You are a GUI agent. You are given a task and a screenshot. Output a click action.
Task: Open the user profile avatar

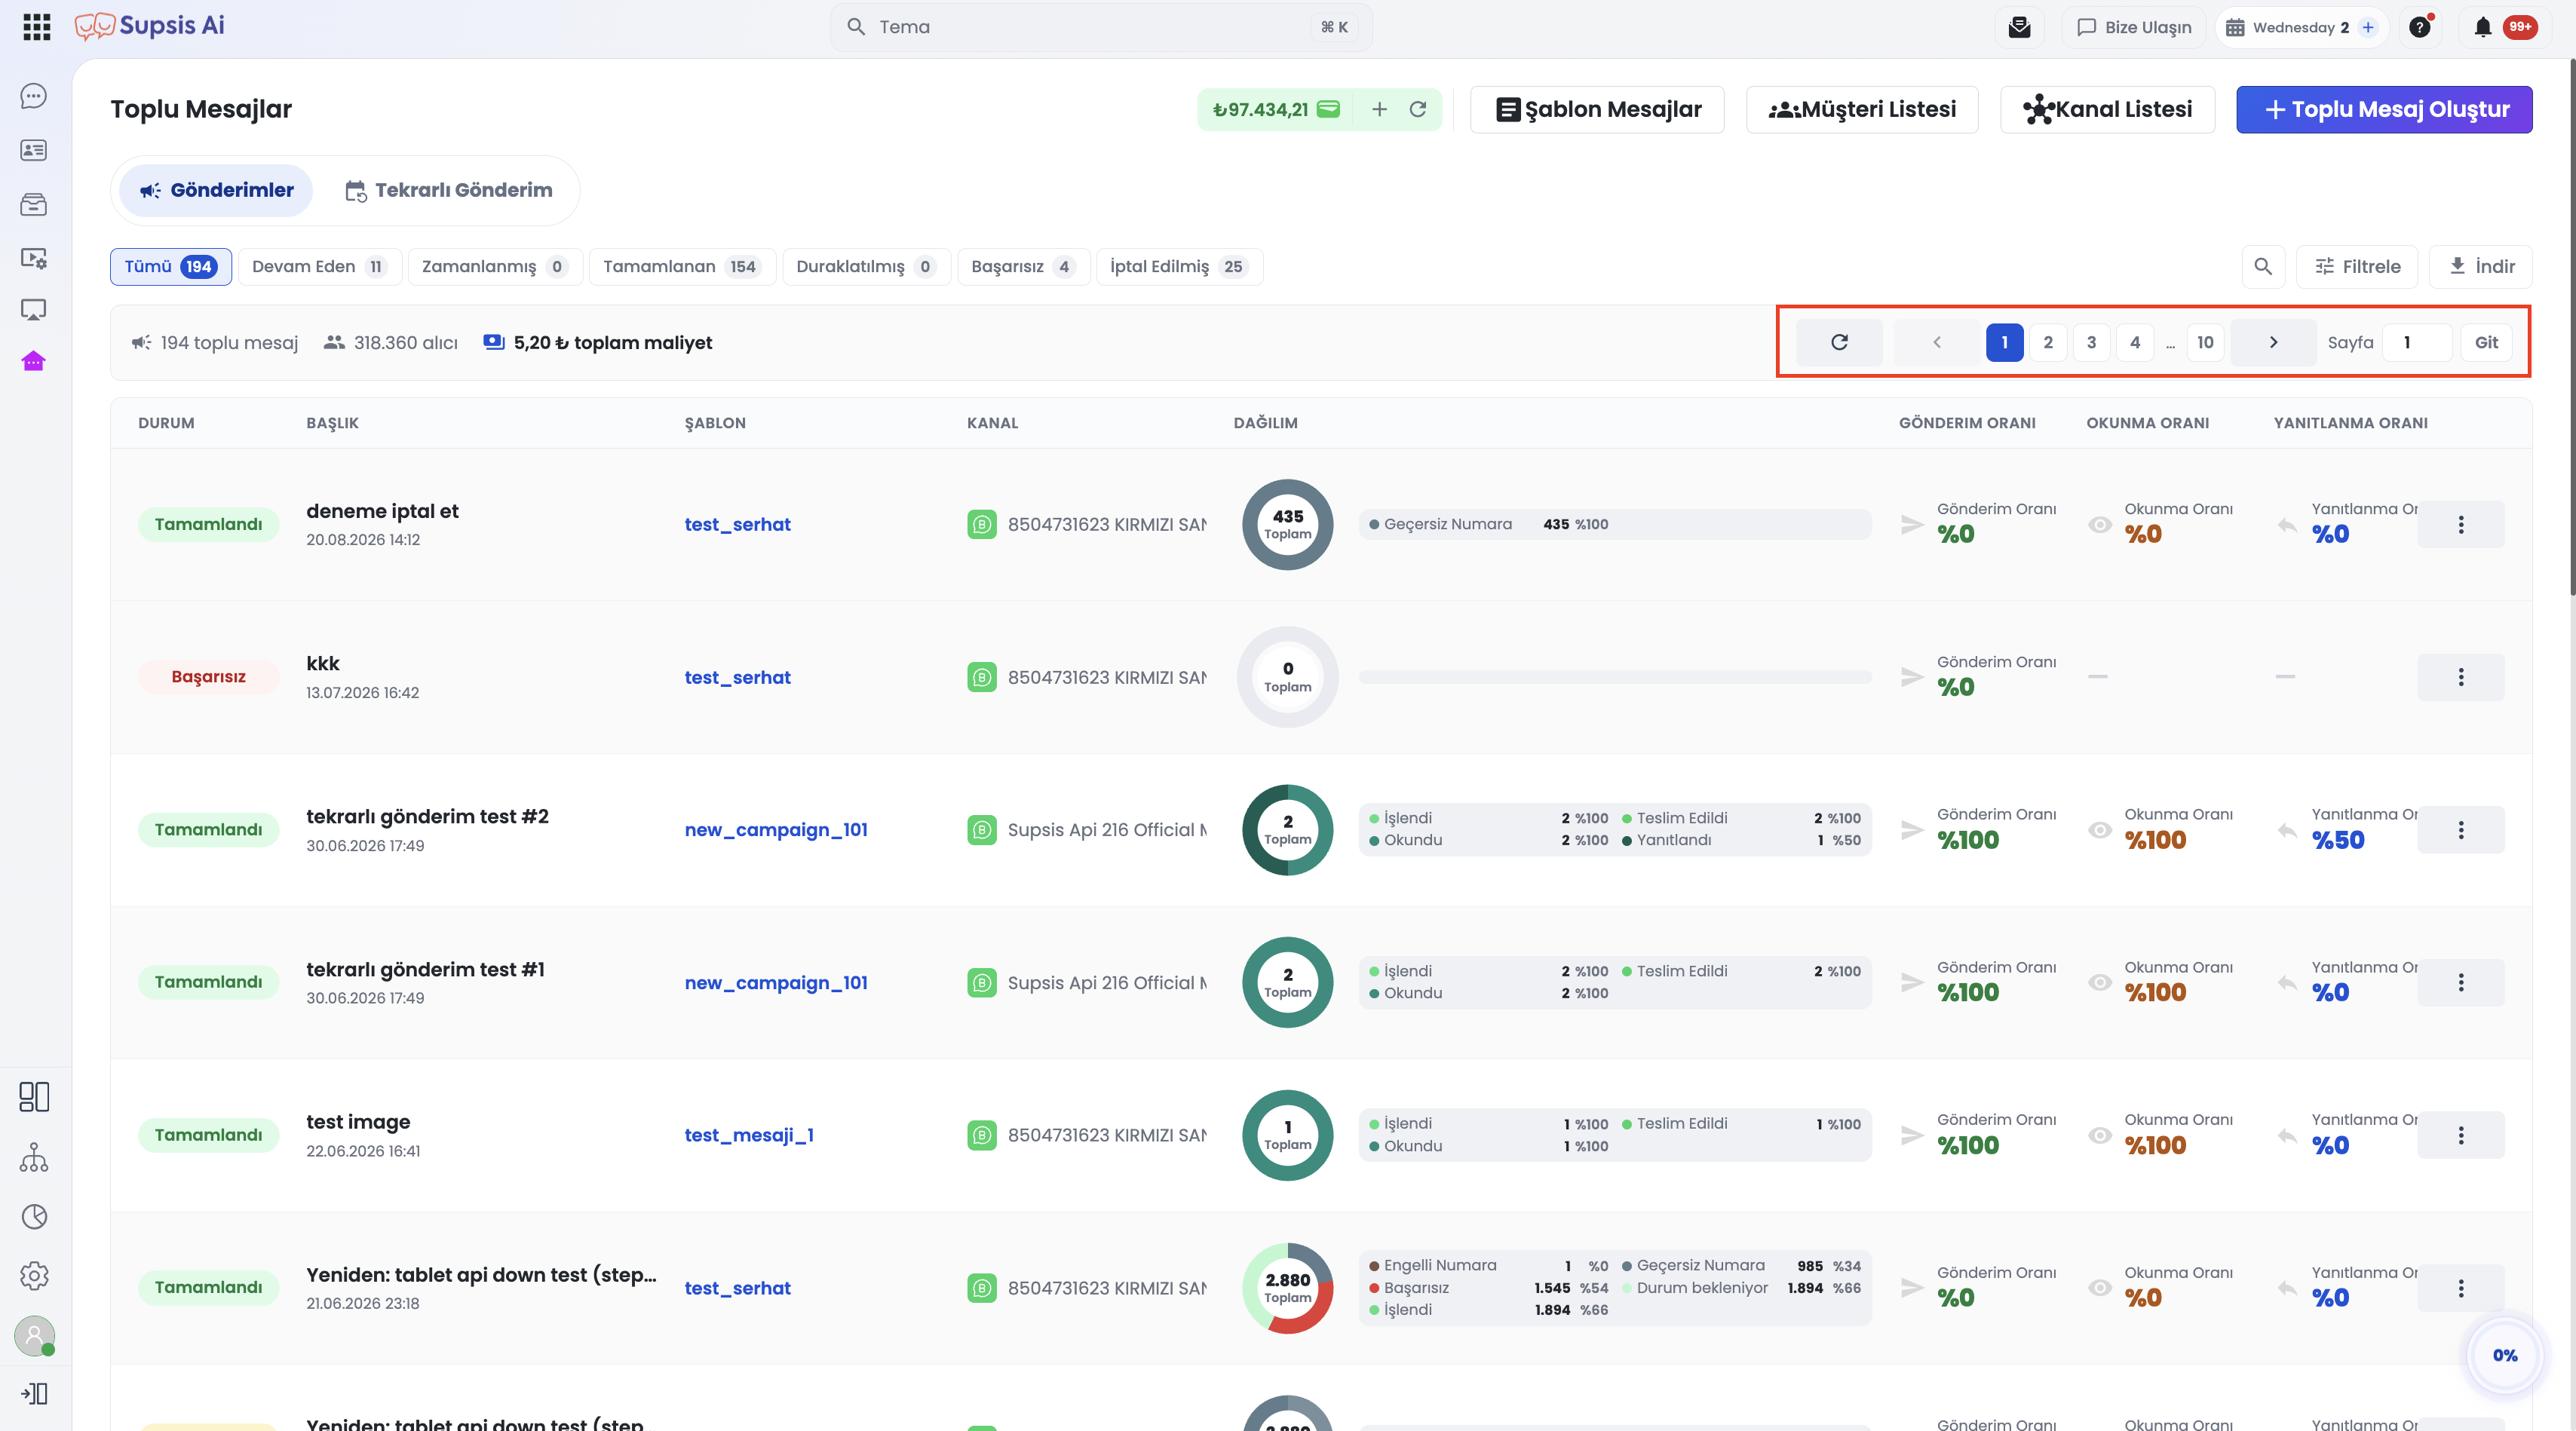coord(34,1335)
